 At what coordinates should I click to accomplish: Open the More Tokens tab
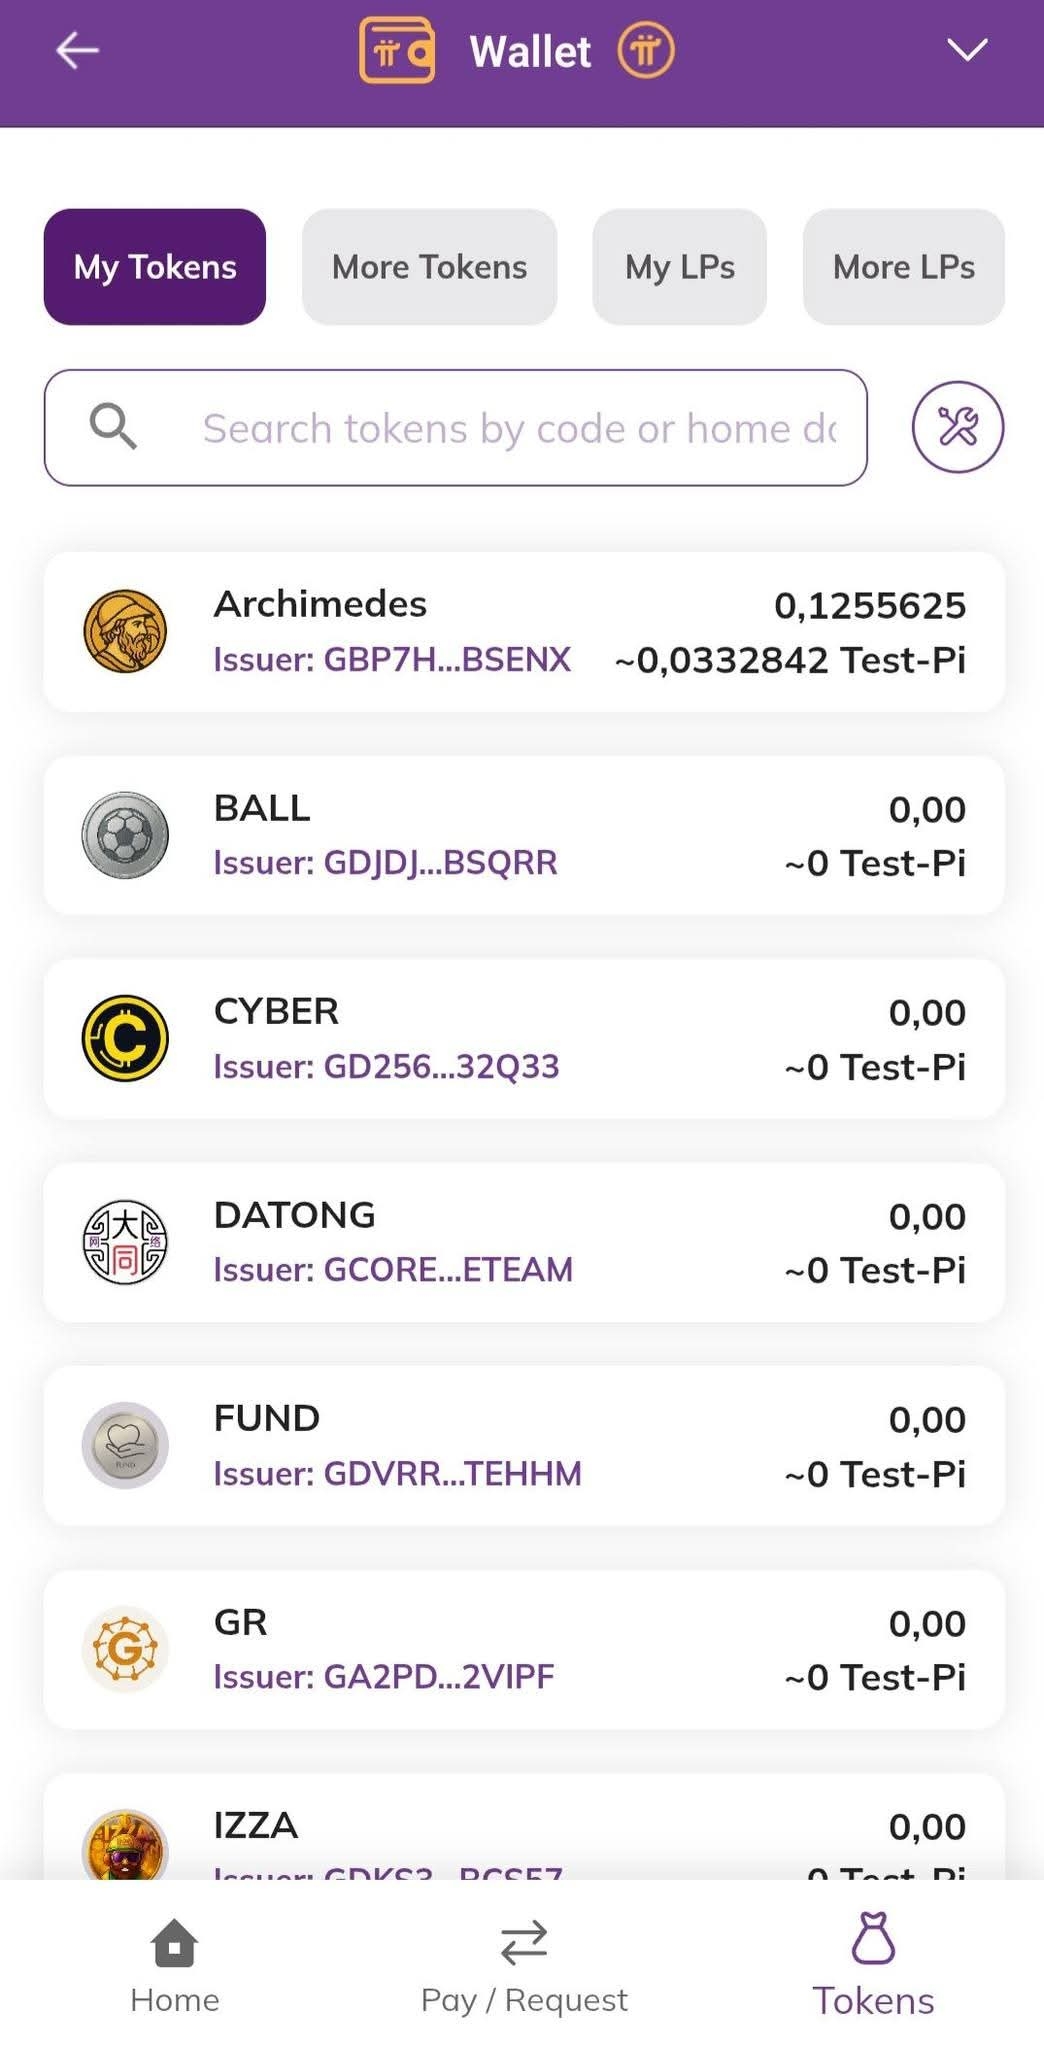click(429, 267)
